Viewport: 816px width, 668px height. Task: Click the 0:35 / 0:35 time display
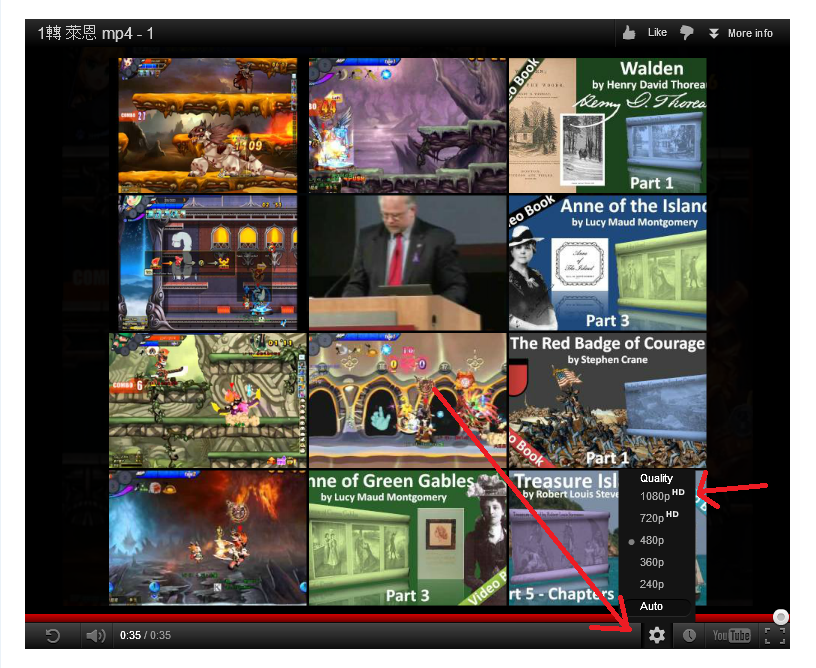(x=145, y=635)
